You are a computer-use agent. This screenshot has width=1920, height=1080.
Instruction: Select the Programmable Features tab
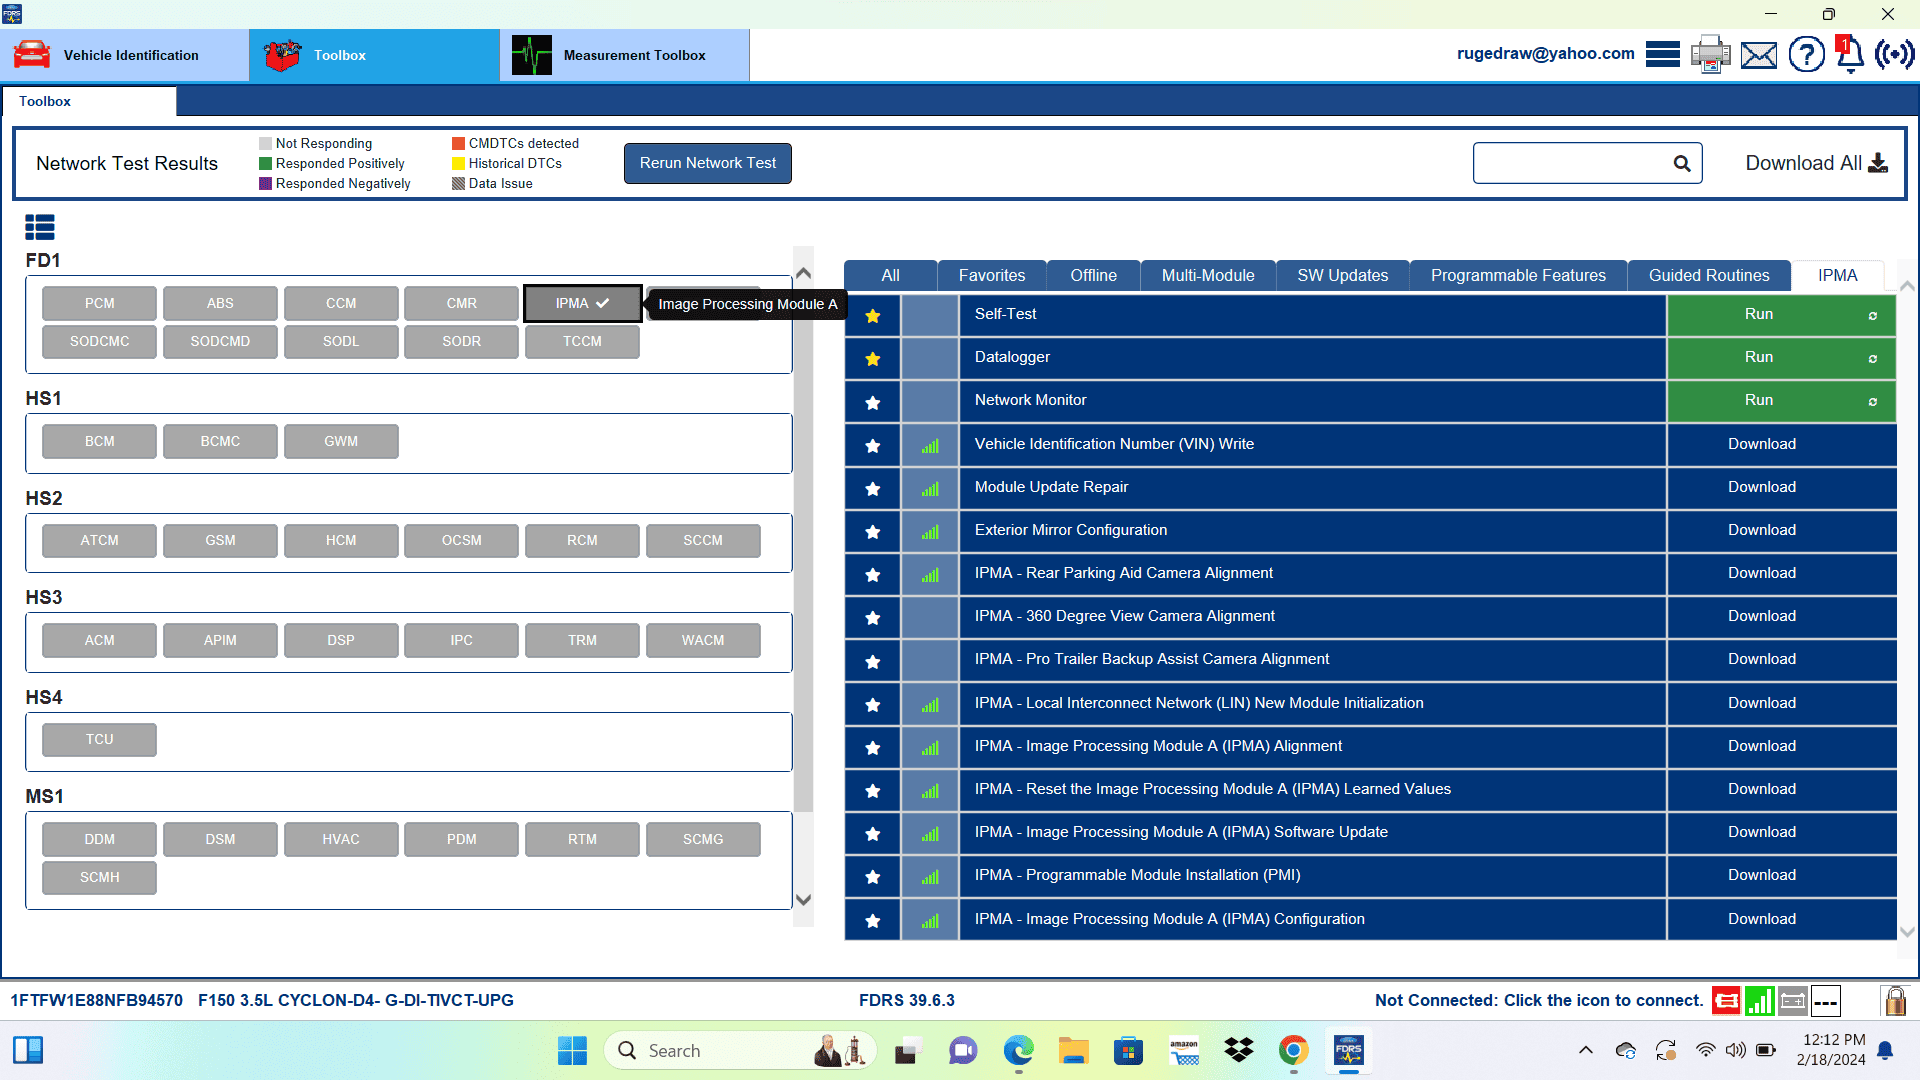pos(1517,276)
